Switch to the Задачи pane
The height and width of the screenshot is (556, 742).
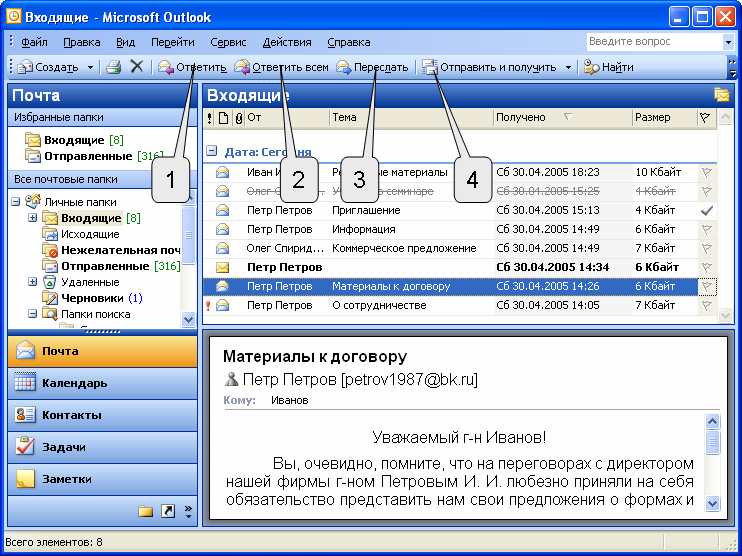tap(102, 447)
